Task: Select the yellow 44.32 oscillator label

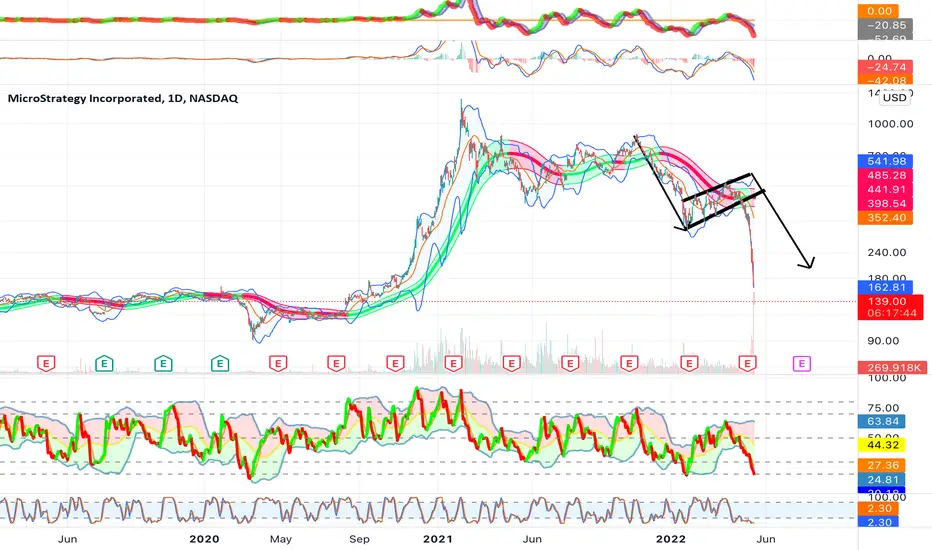Action: (x=883, y=445)
